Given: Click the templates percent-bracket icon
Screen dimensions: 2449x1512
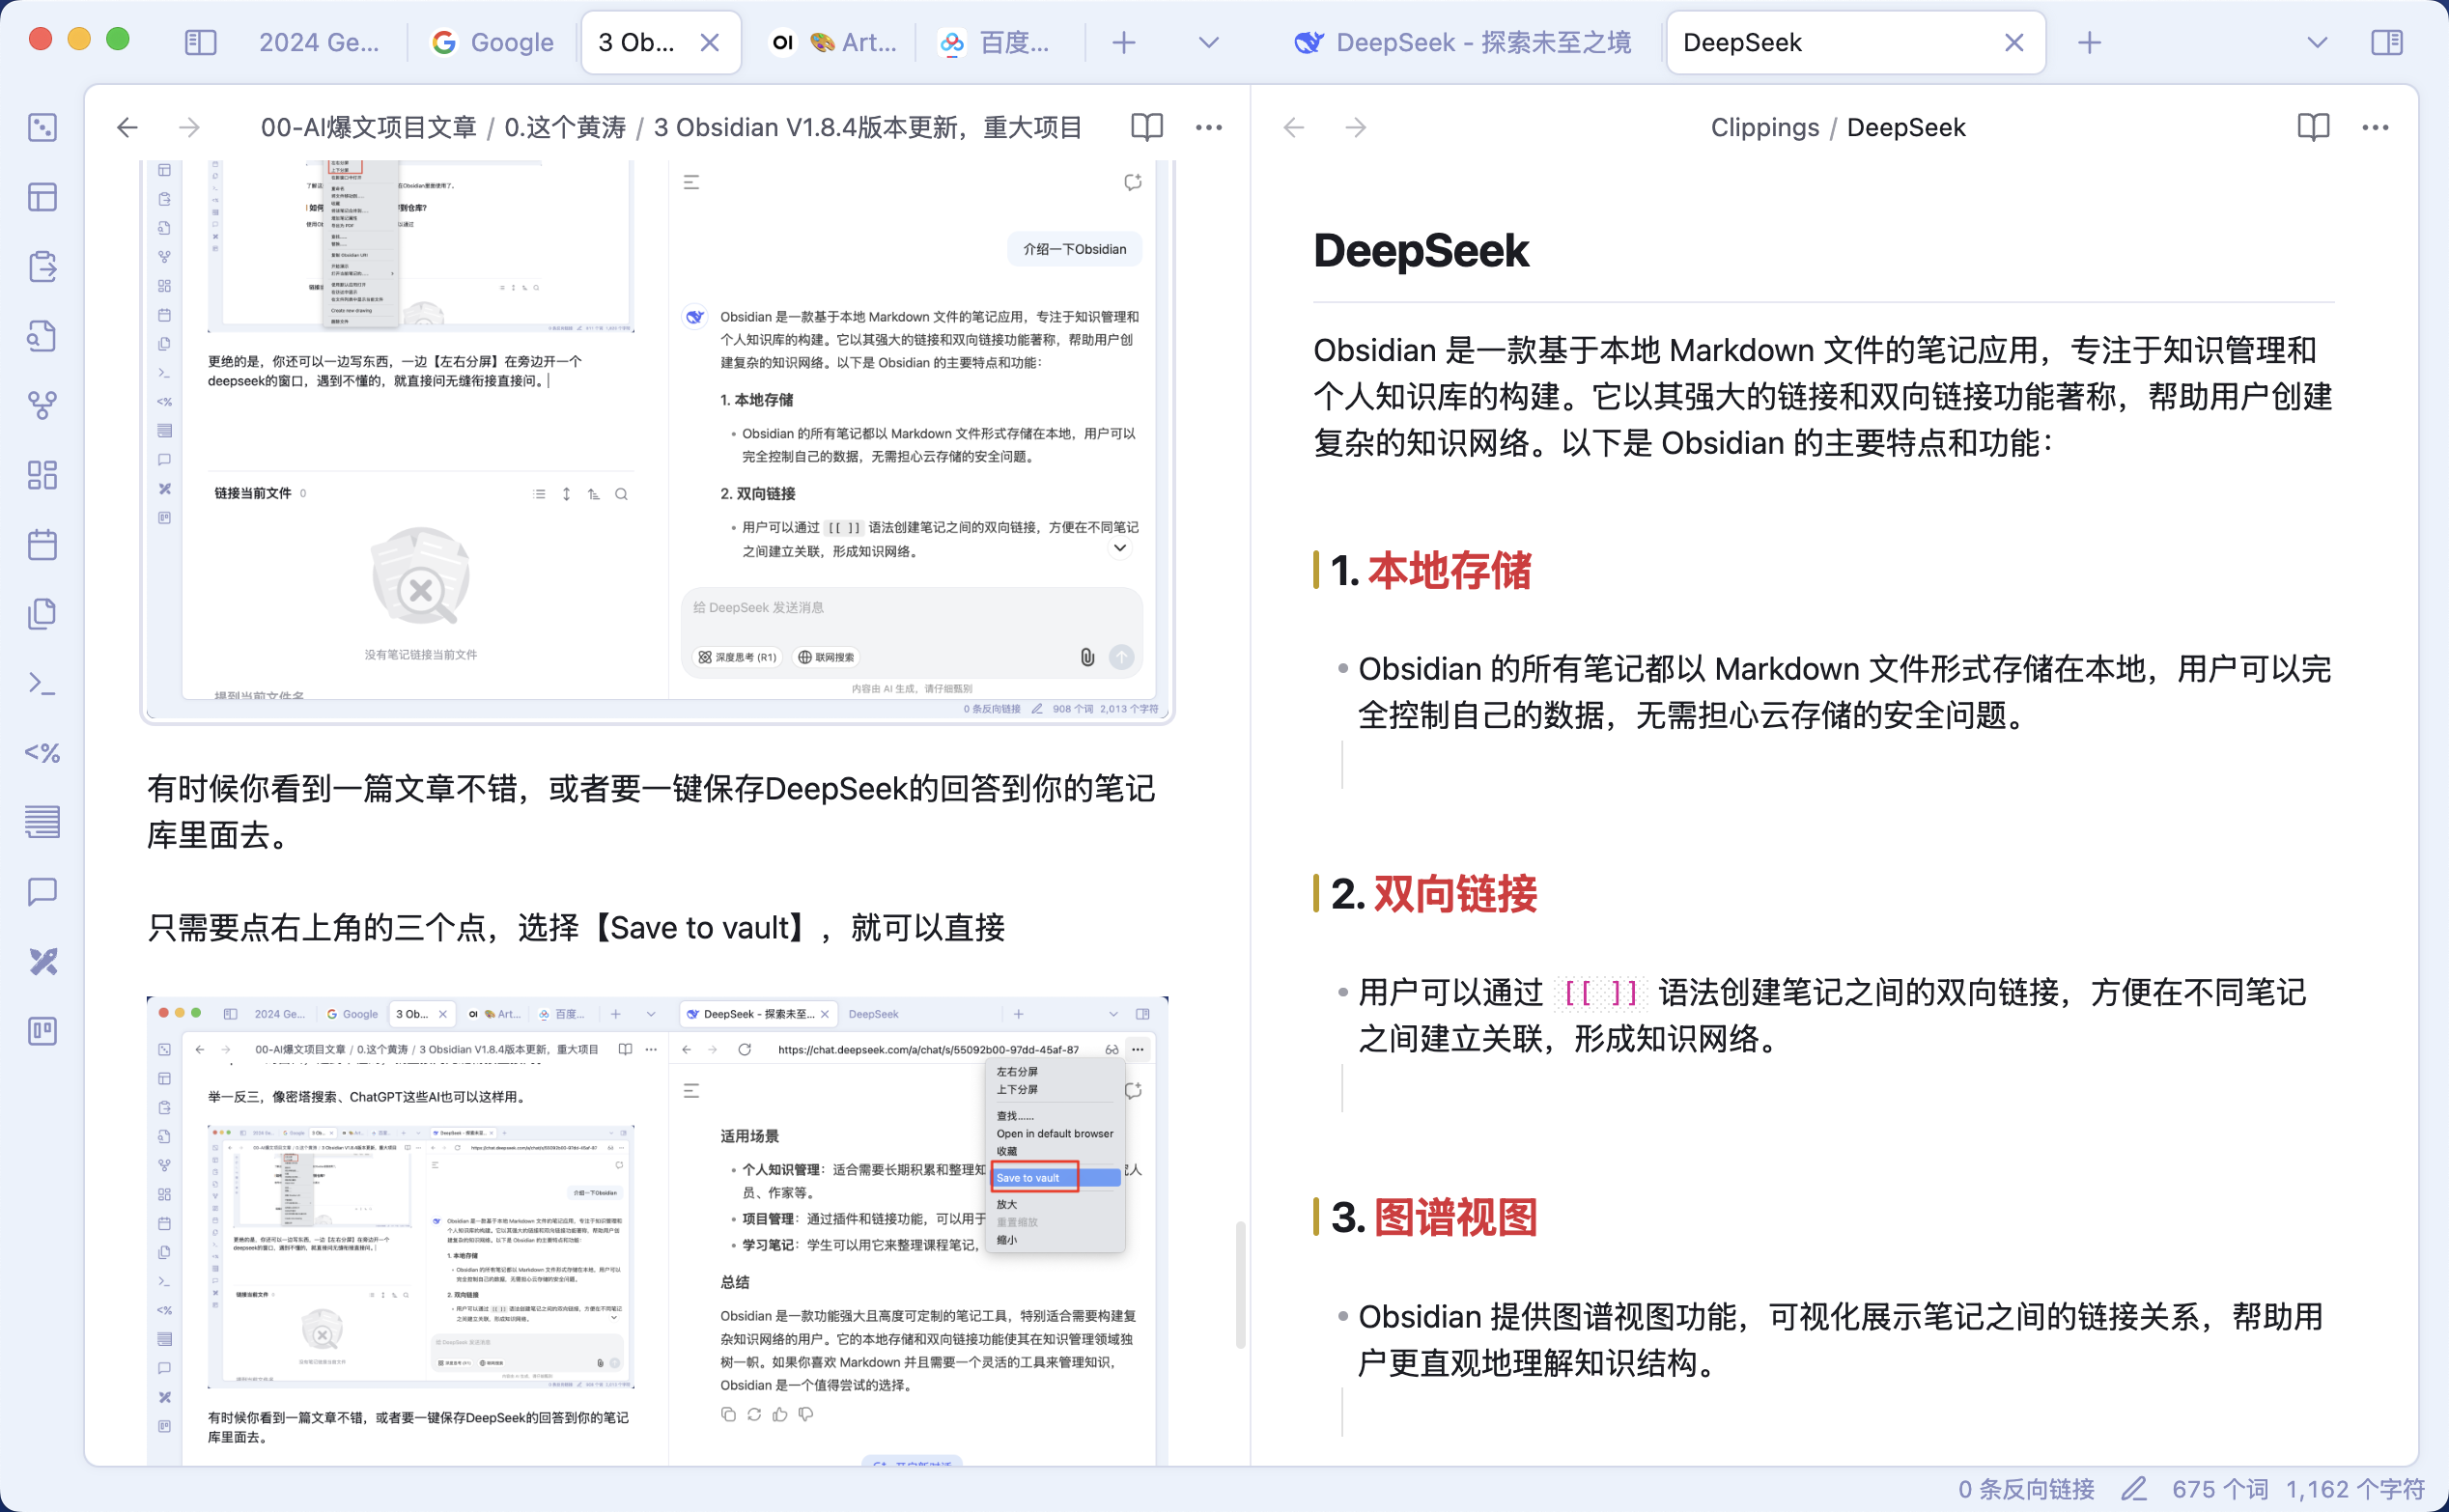Looking at the screenshot, I should (x=42, y=753).
